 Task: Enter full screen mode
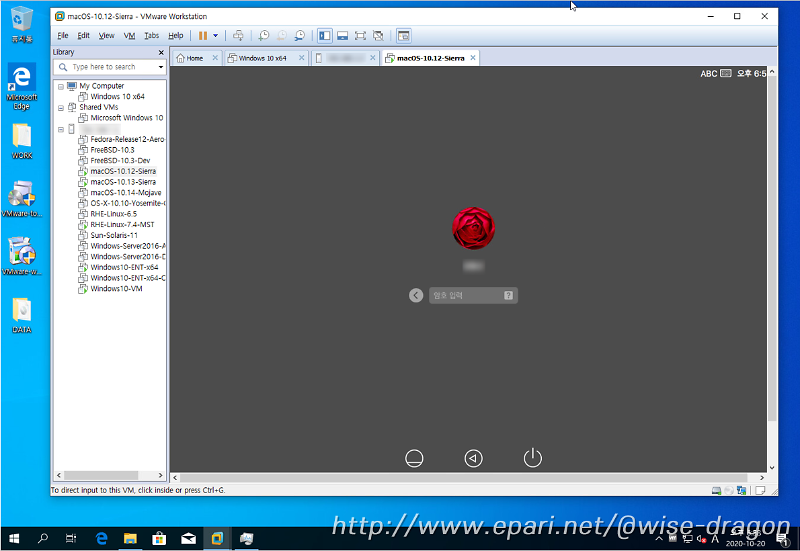(x=360, y=36)
